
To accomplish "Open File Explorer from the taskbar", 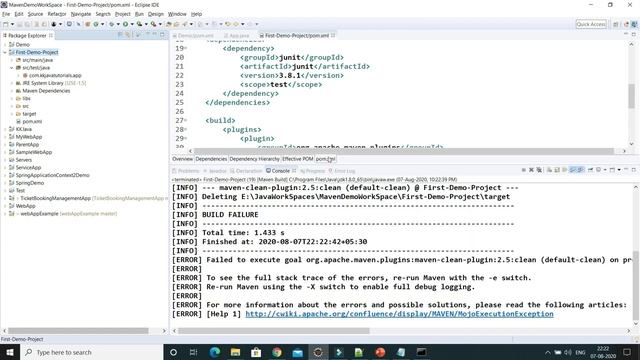I will pos(235,352).
